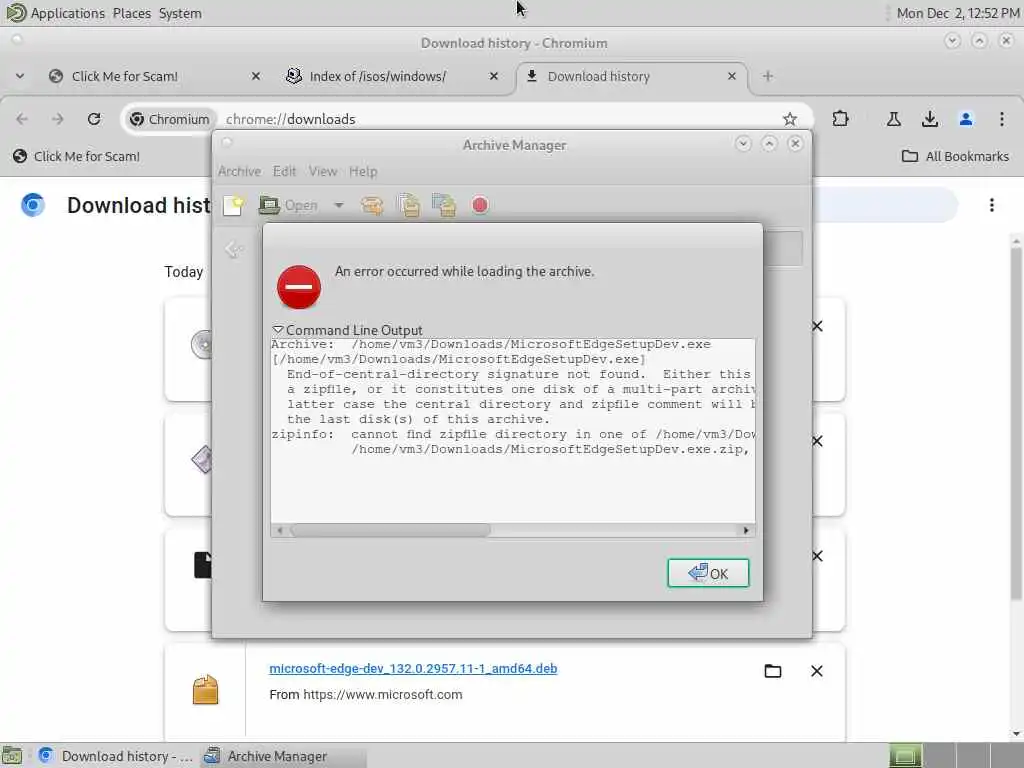Click the back arrow in Archive Manager

click(x=233, y=249)
